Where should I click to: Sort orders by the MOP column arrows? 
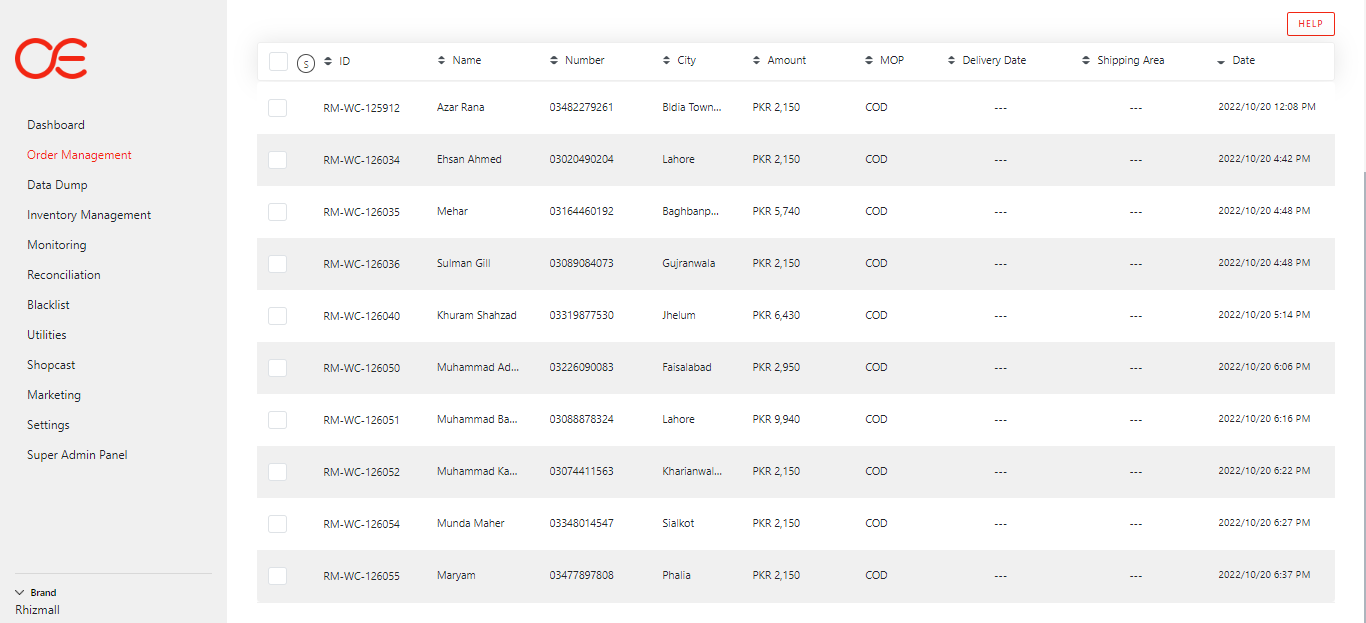pos(869,61)
